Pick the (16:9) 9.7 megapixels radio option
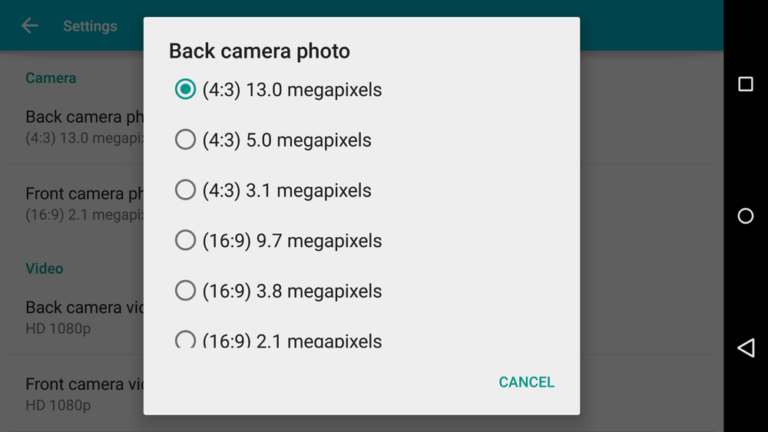The image size is (768, 432). [x=185, y=240]
